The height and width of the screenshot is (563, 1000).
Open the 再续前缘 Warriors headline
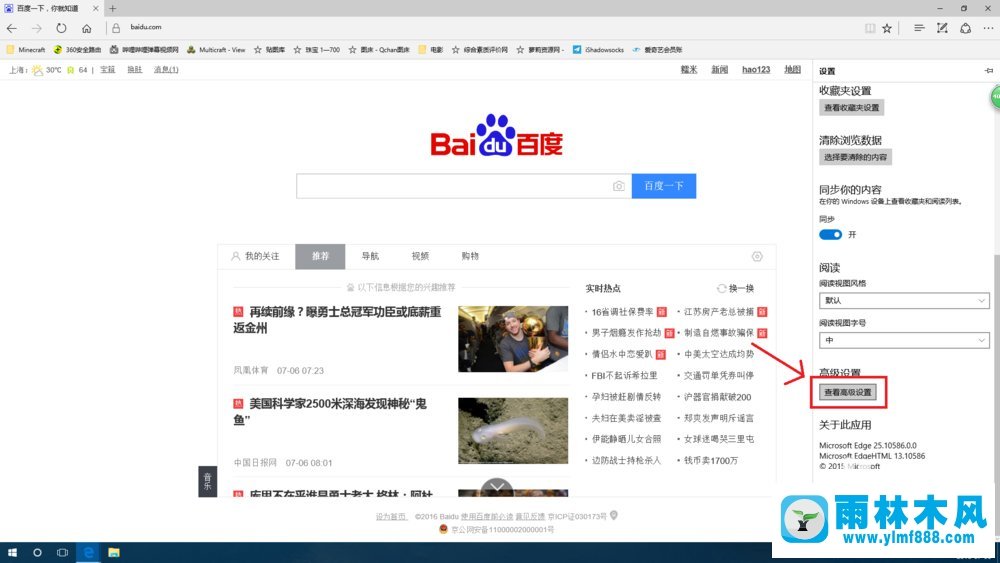coord(337,319)
